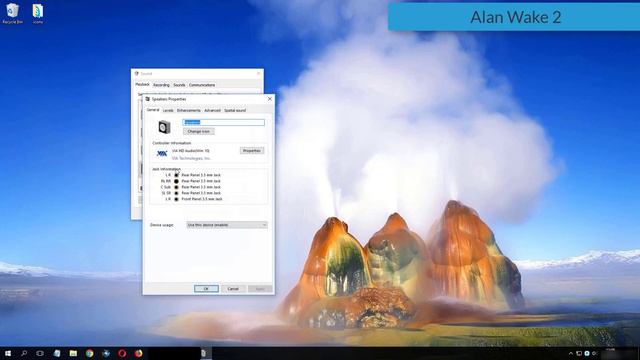Open the Windows Start menu
The height and width of the screenshot is (360, 640).
tap(8, 353)
